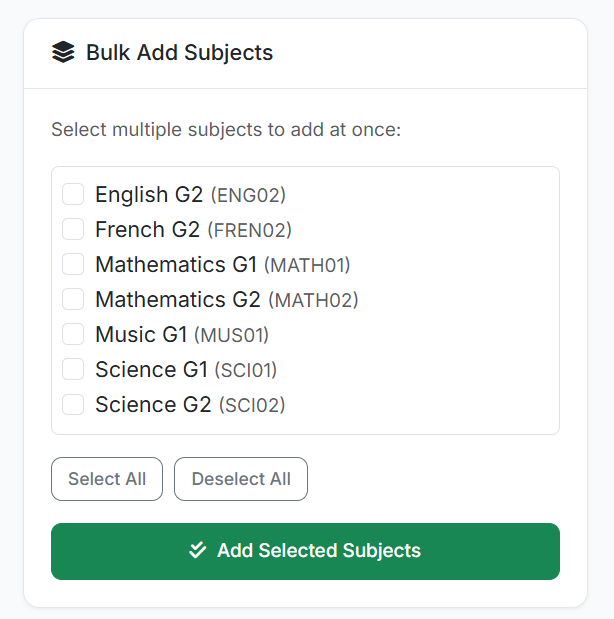Select the Music G1 checkbox

click(x=73, y=334)
